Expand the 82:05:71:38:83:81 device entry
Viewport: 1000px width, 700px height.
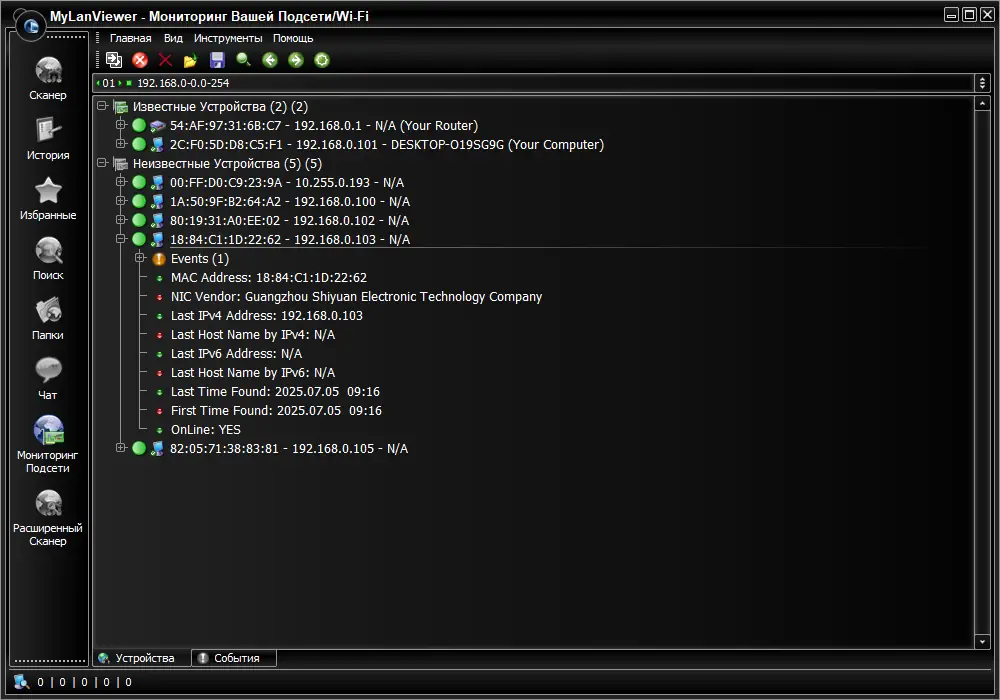pos(121,448)
